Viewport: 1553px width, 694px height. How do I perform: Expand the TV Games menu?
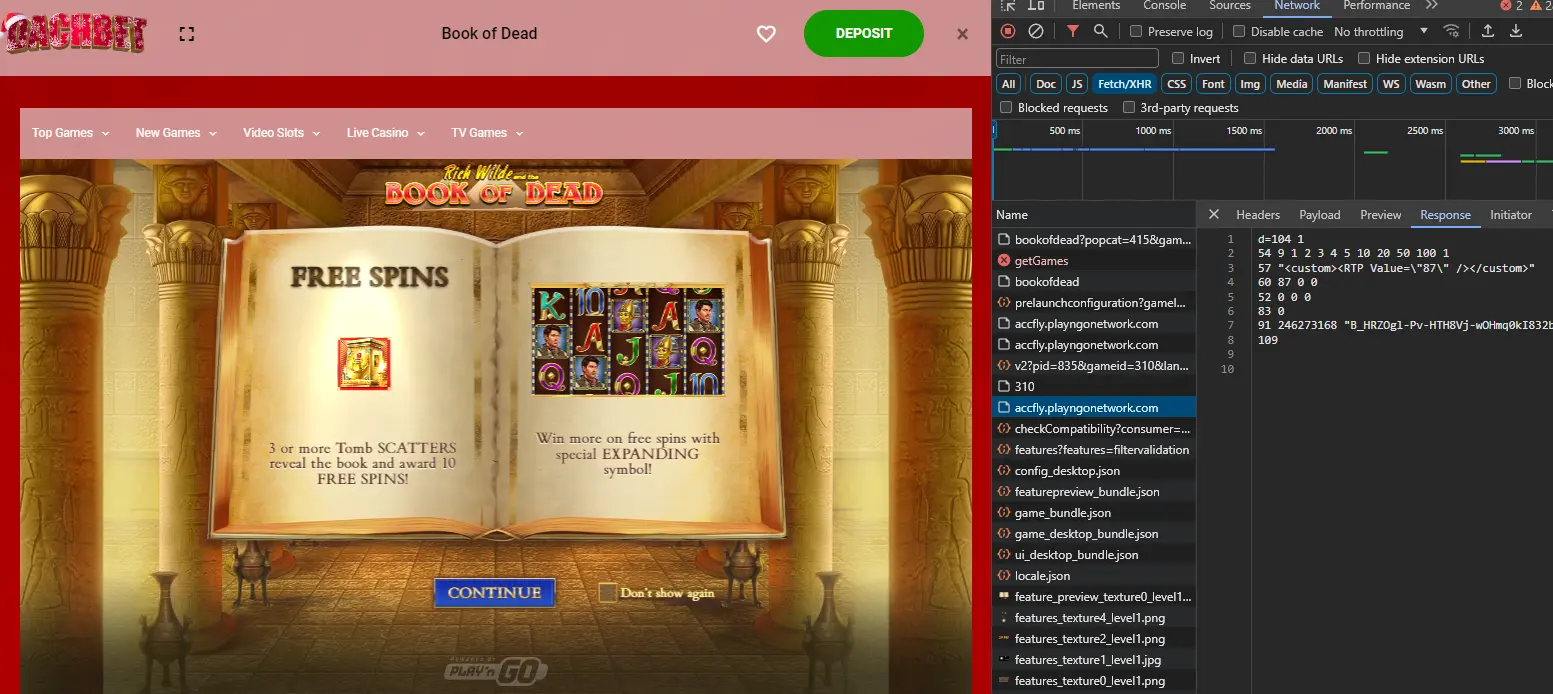coord(487,133)
